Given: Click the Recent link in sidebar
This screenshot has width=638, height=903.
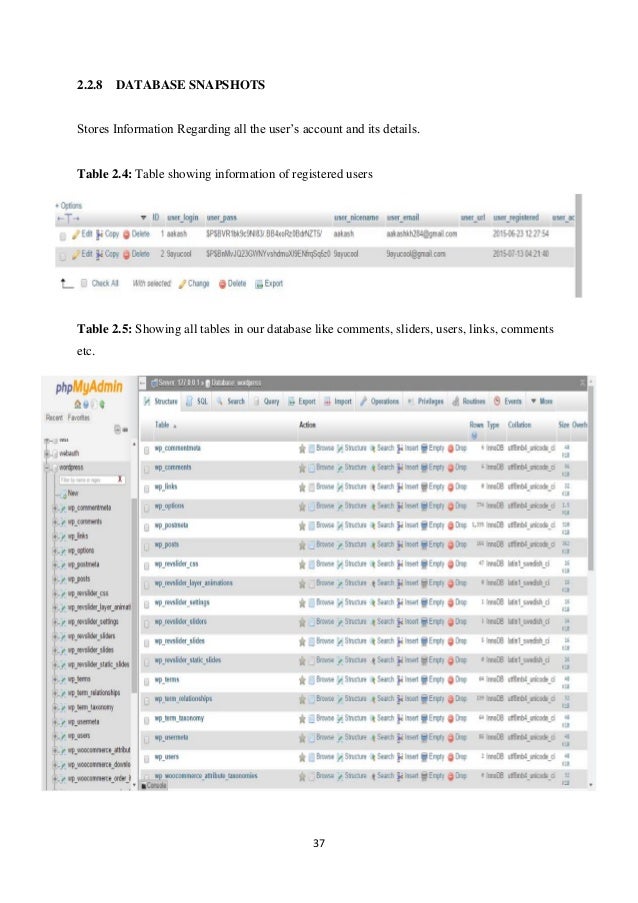Looking at the screenshot, I should (x=54, y=418).
